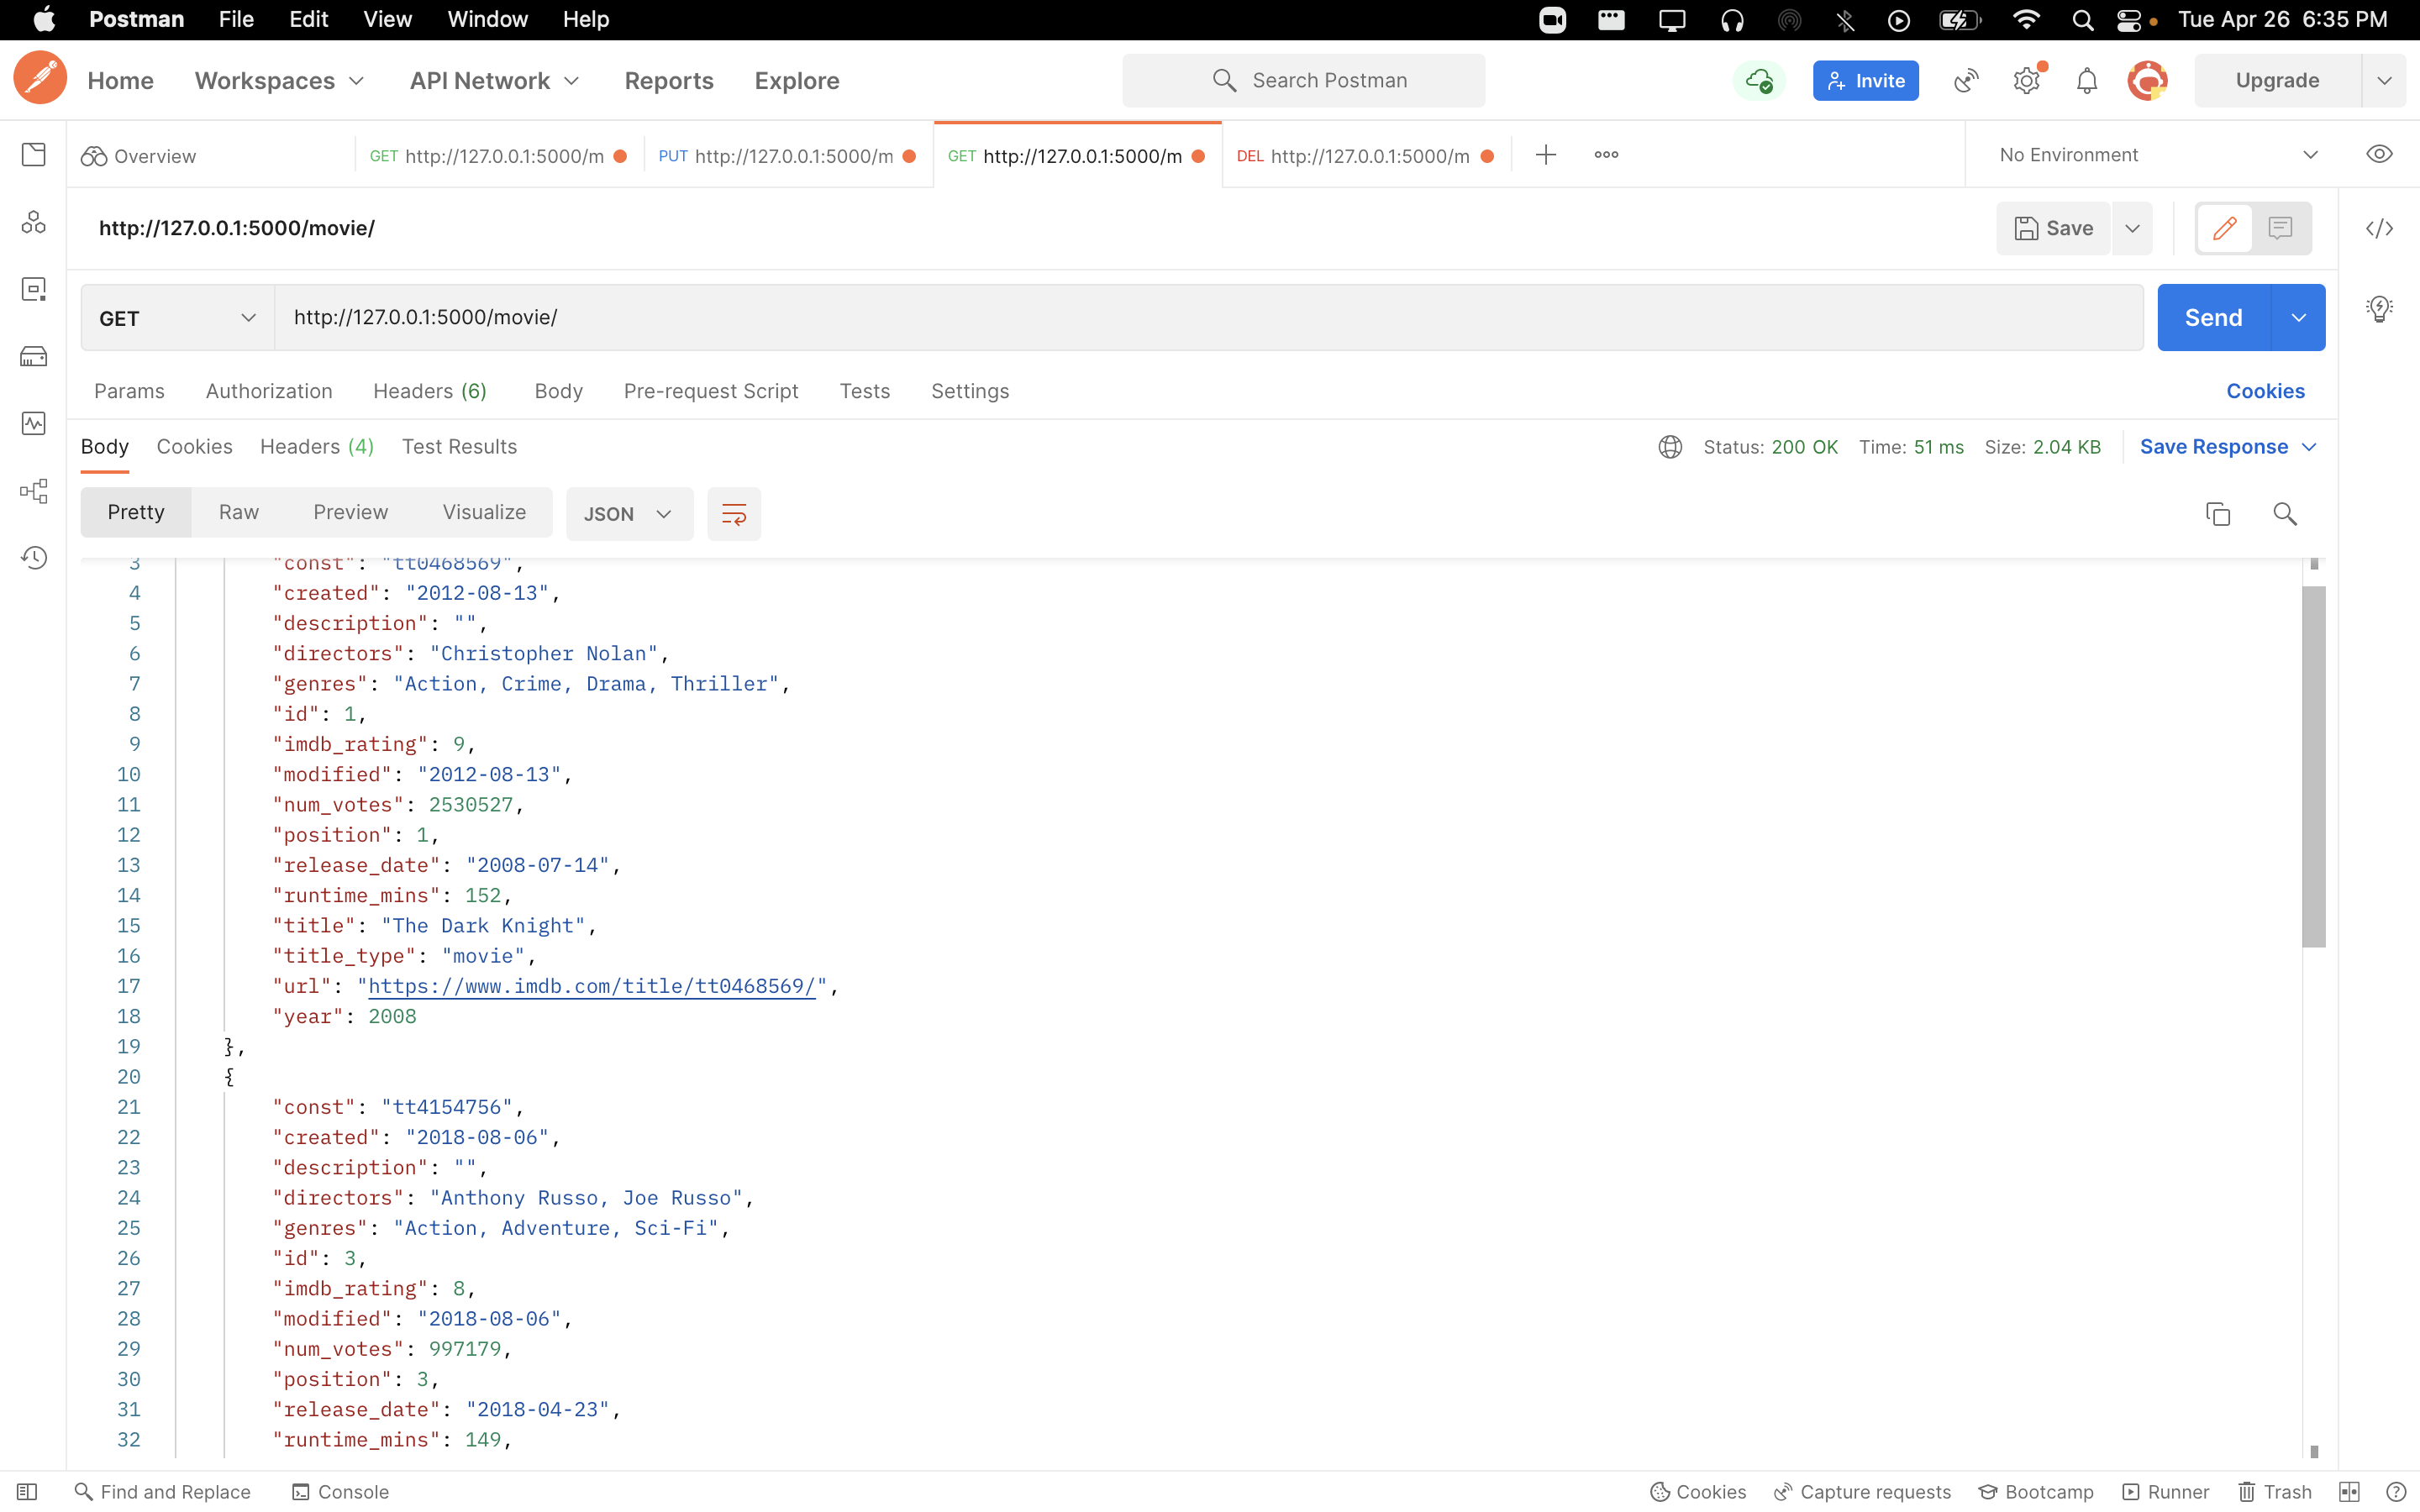Click the Monitors sidebar icon
This screenshot has width=2420, height=1512.
(x=33, y=424)
